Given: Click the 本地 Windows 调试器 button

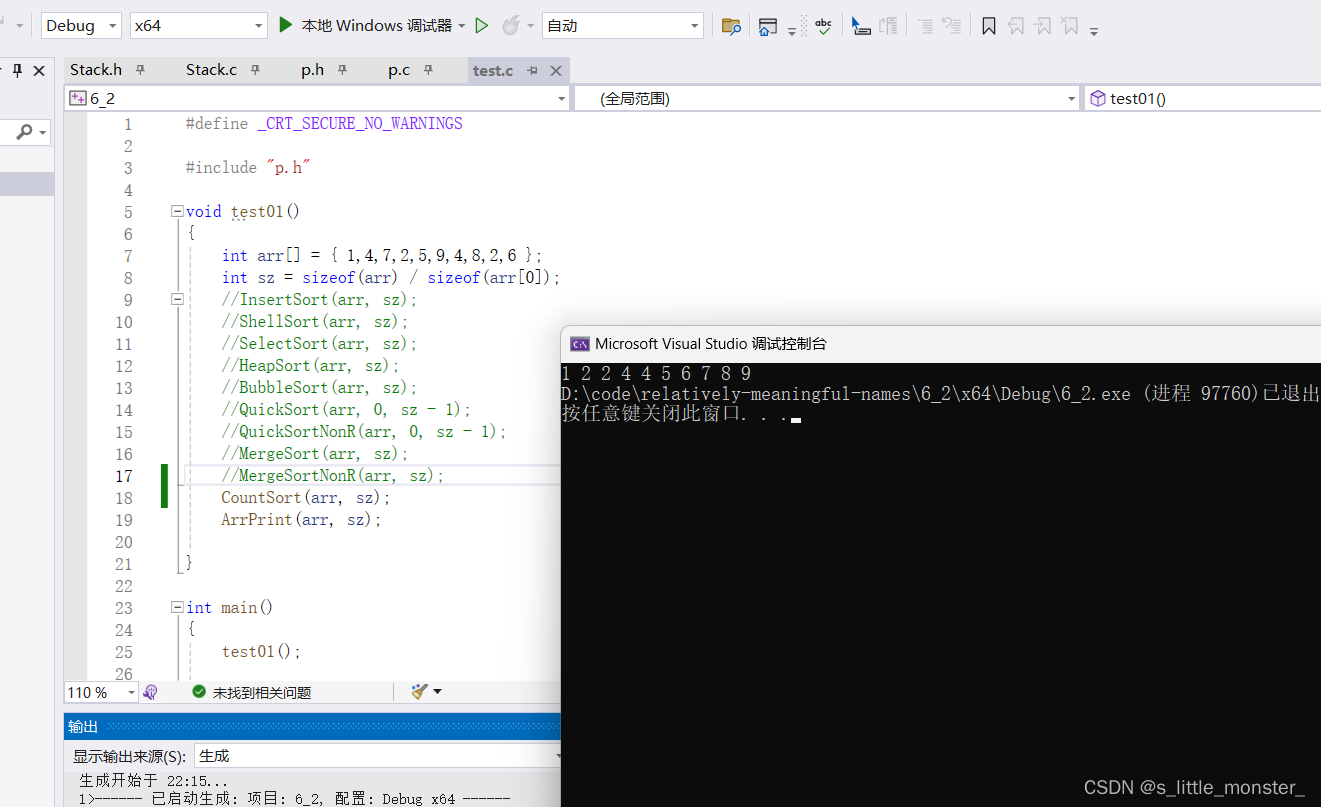Looking at the screenshot, I should click(376, 26).
